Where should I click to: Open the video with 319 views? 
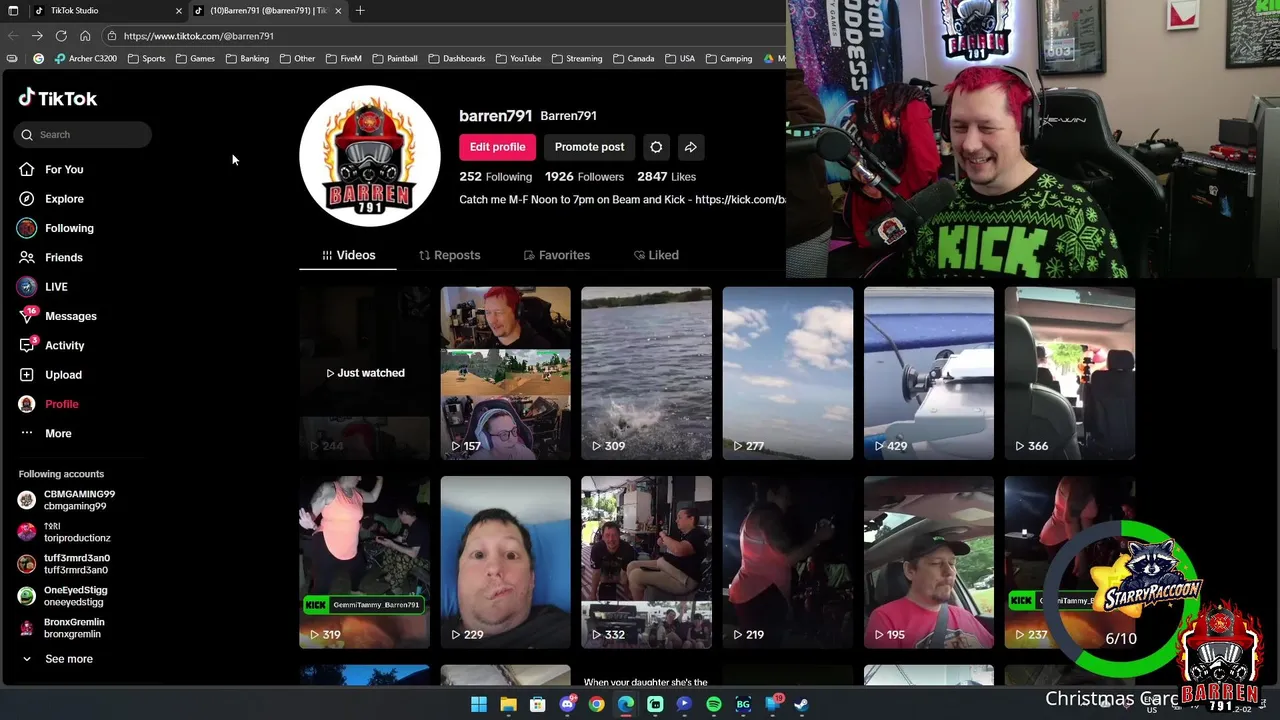(365, 562)
